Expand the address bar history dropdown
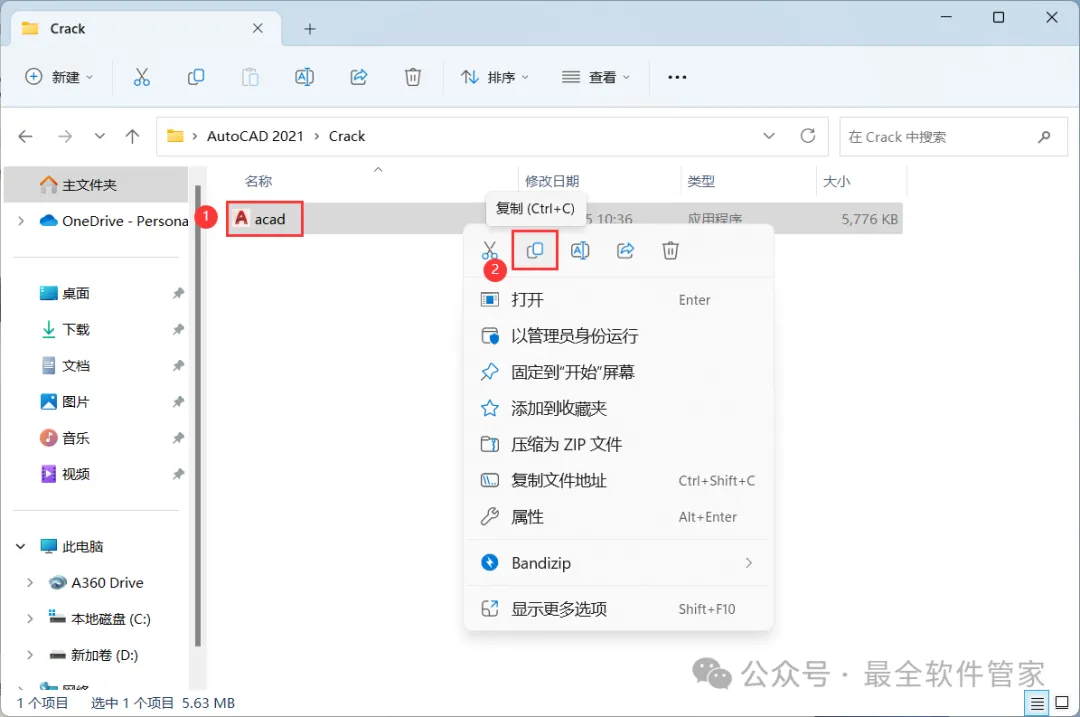The height and width of the screenshot is (717, 1080). (769, 136)
